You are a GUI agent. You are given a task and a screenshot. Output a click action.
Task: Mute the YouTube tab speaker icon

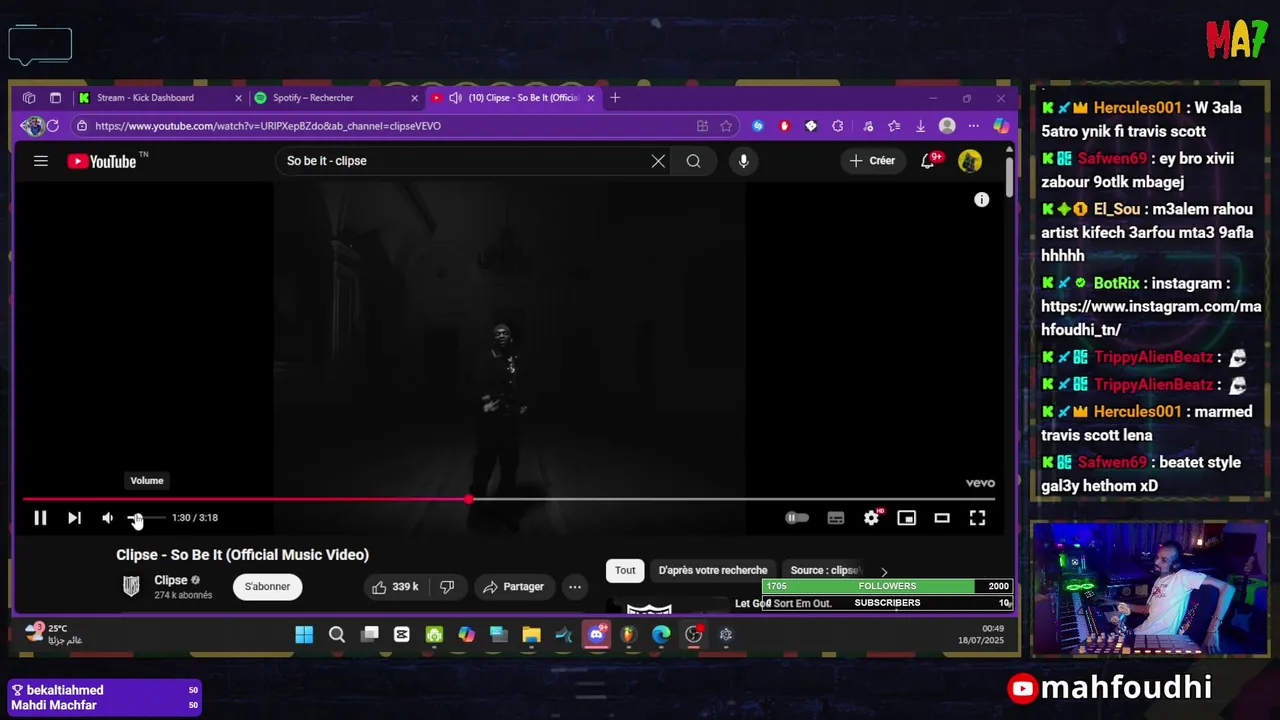455,98
